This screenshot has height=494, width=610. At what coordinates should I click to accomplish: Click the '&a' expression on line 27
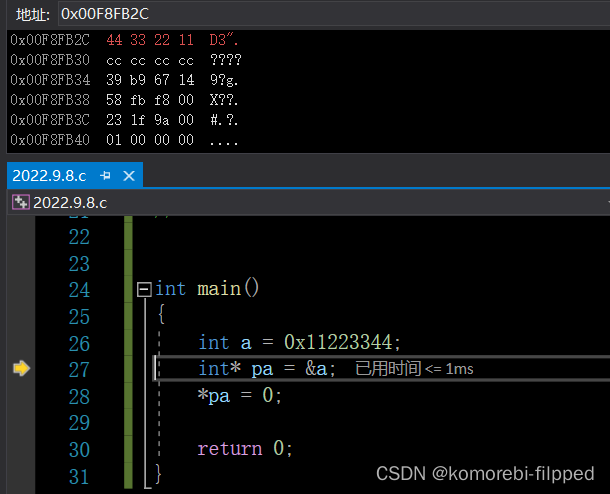click(x=316, y=369)
